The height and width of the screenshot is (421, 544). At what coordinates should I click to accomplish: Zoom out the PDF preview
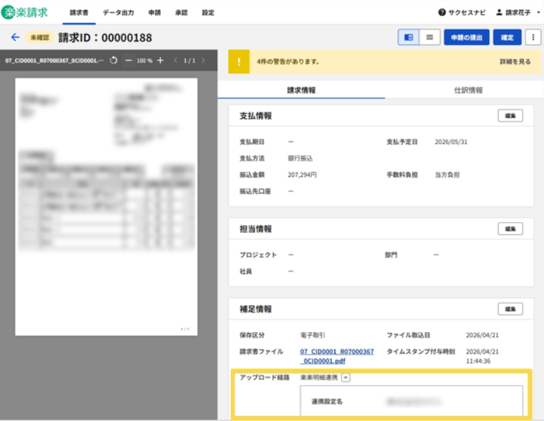tap(128, 60)
